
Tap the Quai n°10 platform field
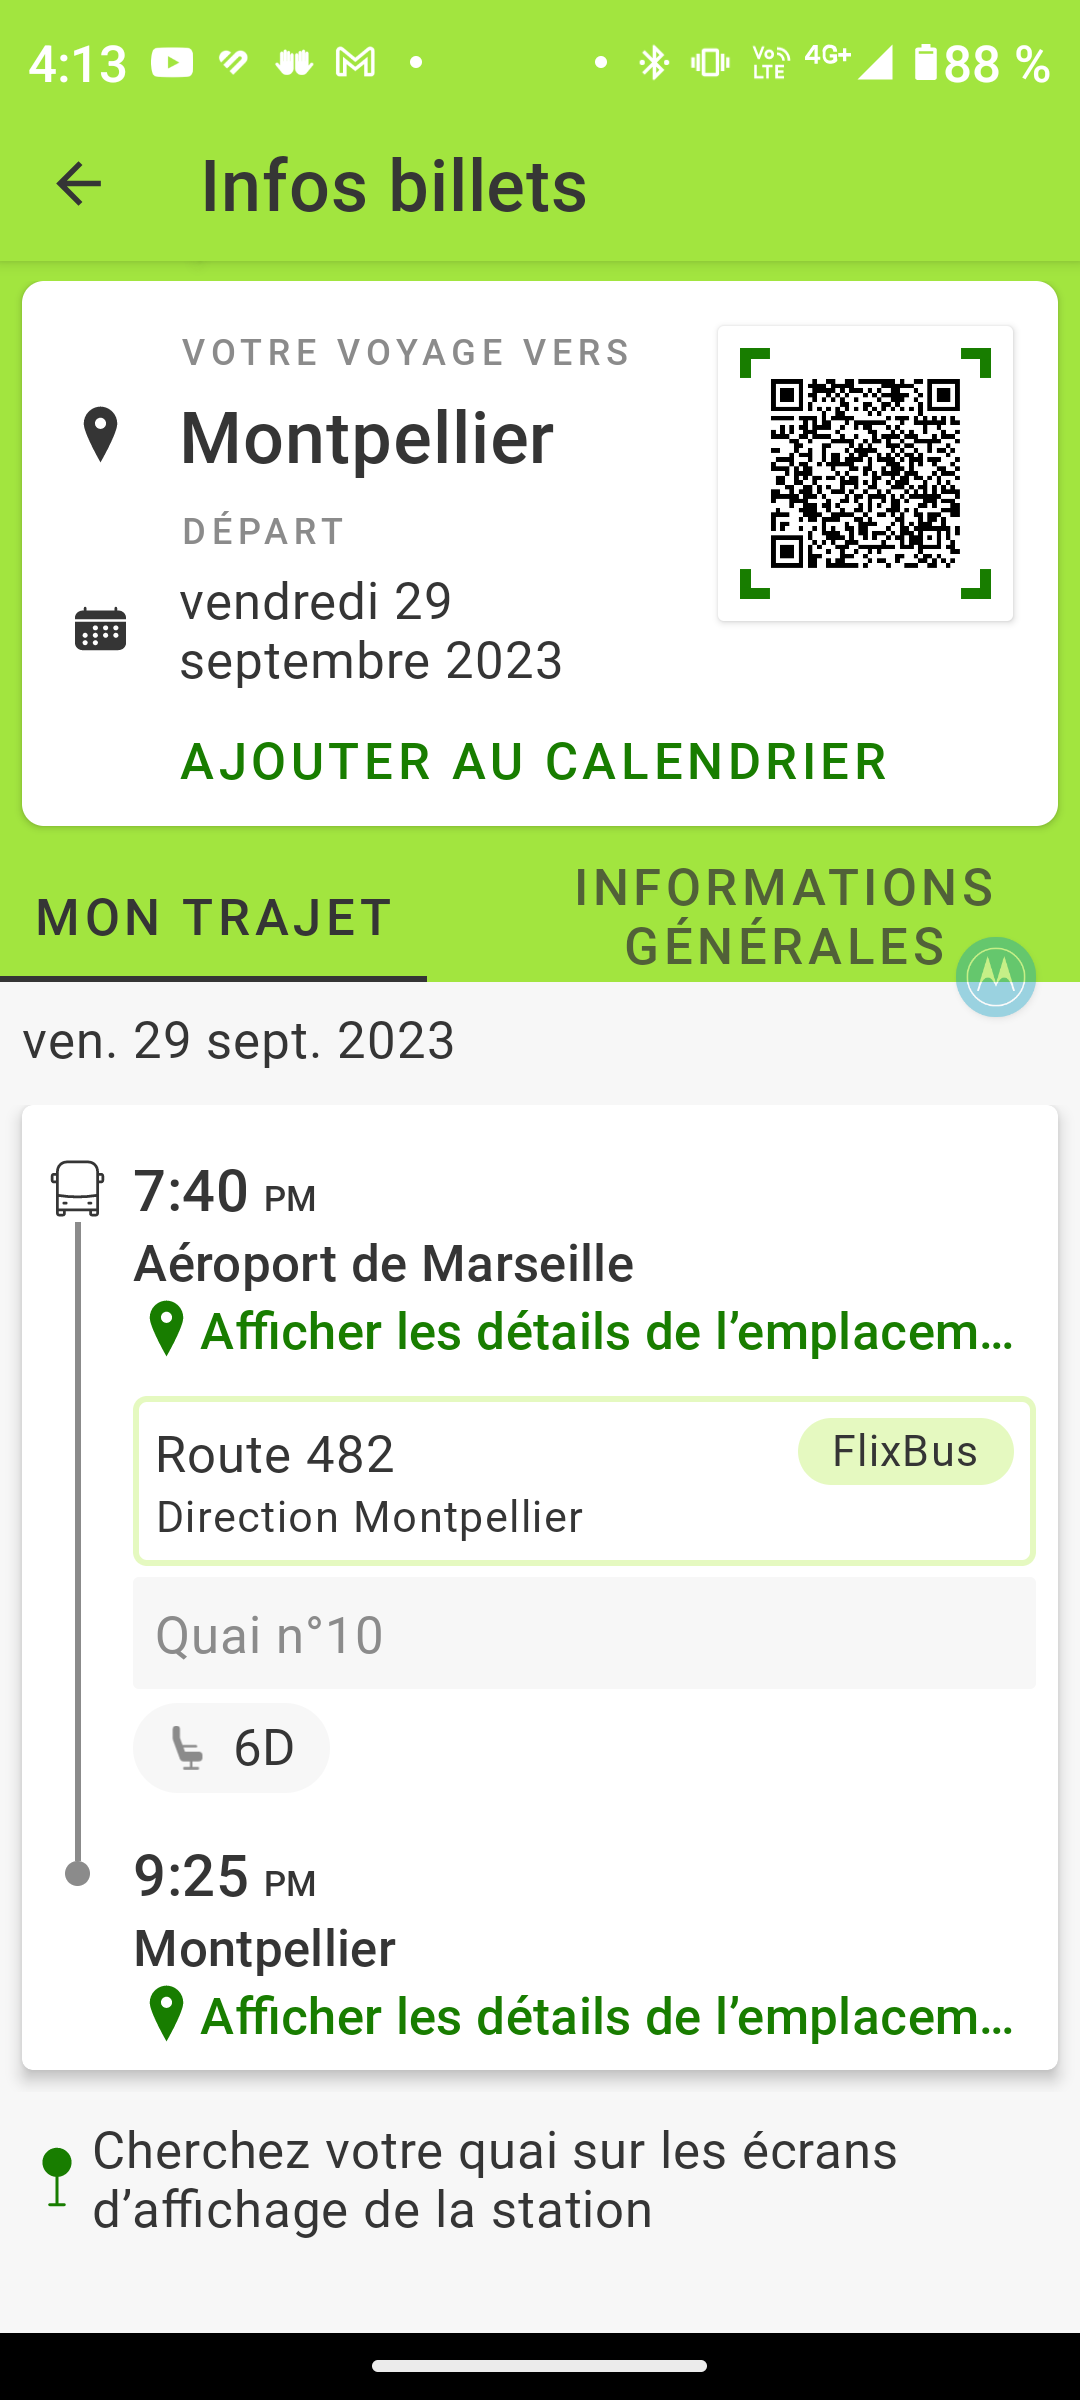pos(584,1634)
